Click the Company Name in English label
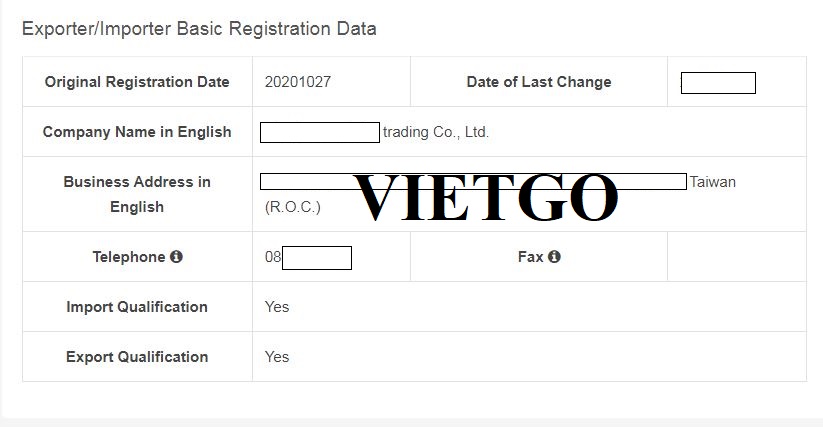This screenshot has width=823, height=427. 137,132
